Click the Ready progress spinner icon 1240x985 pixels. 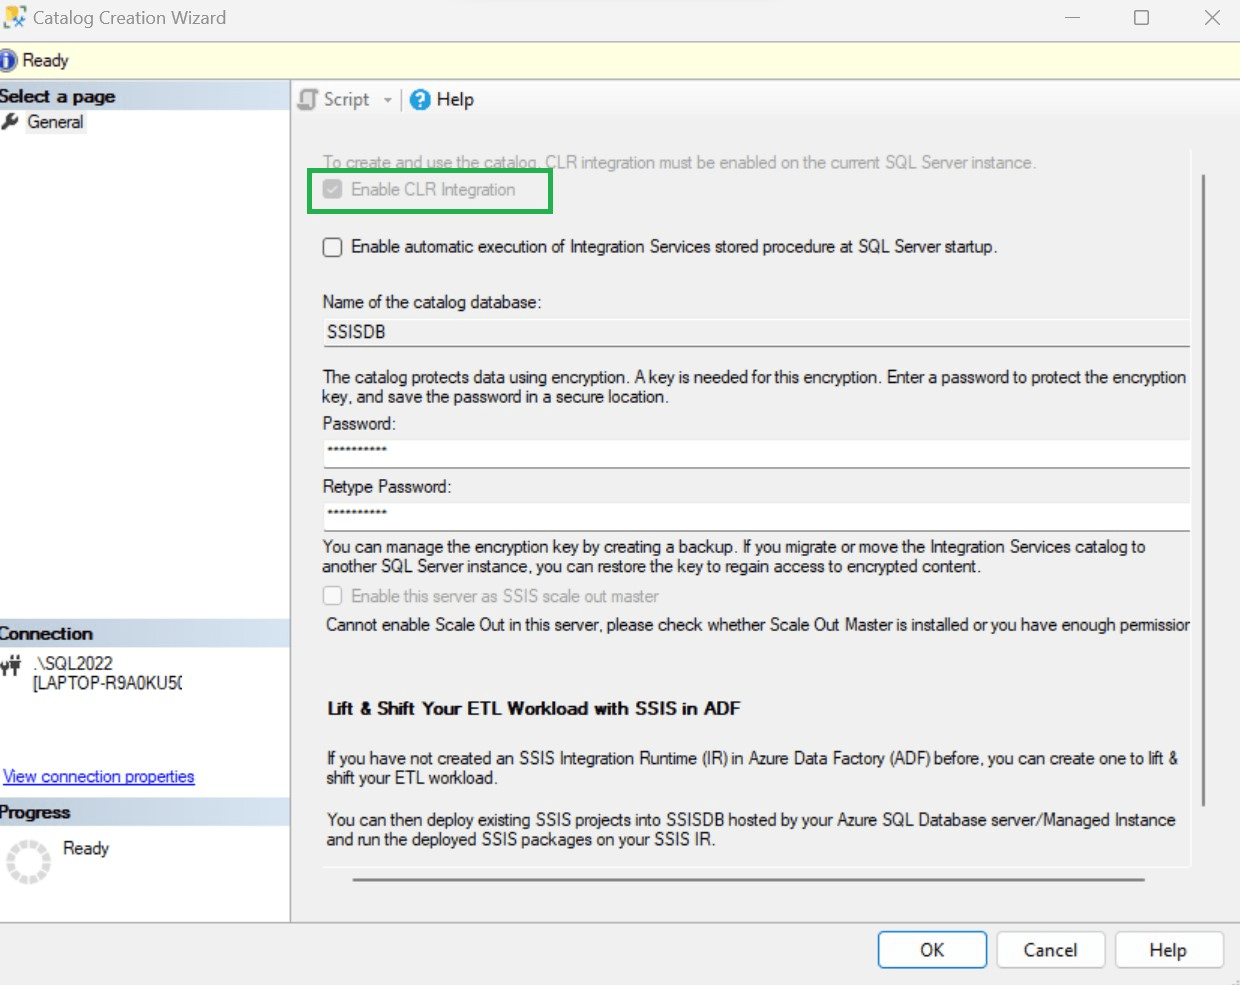click(x=27, y=860)
